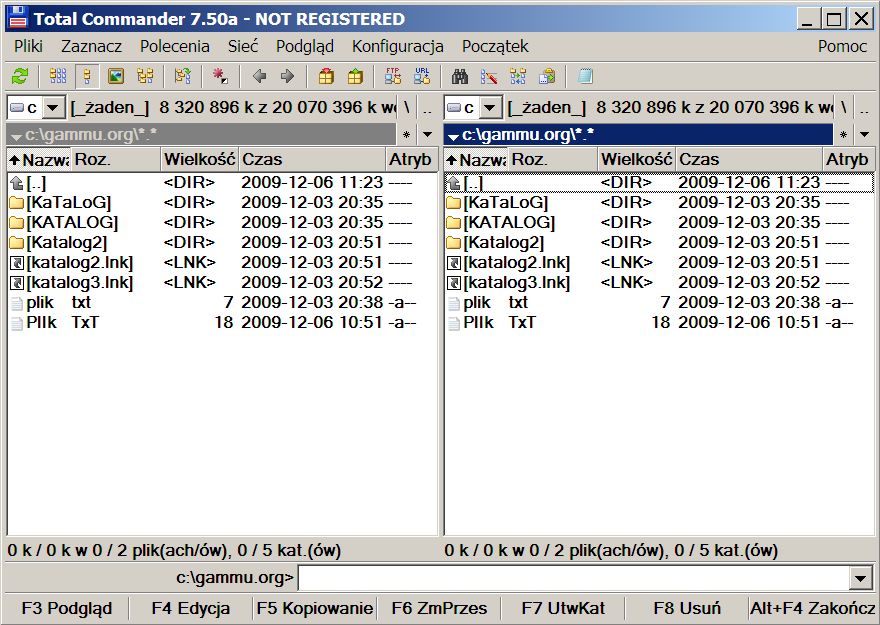Click the Pack files box icon

326,76
